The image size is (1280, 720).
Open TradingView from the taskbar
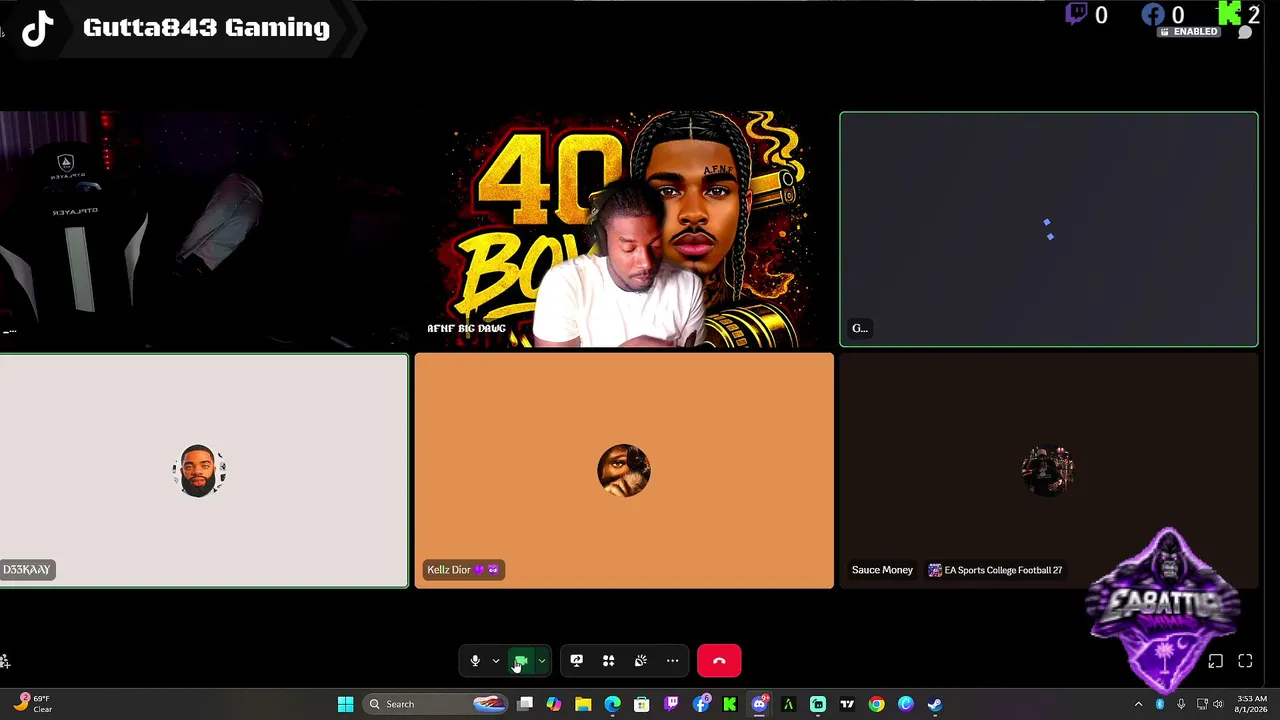[x=847, y=704]
